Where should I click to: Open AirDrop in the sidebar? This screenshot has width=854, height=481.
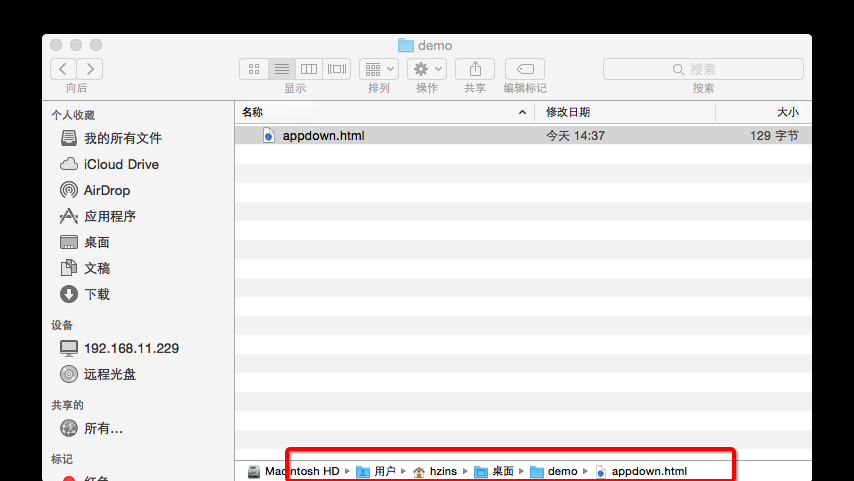tap(95, 190)
